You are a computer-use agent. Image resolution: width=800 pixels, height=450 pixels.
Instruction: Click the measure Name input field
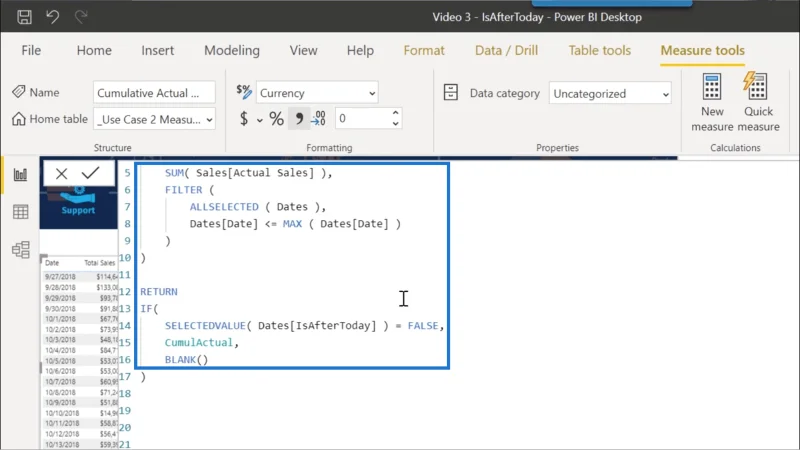[154, 93]
